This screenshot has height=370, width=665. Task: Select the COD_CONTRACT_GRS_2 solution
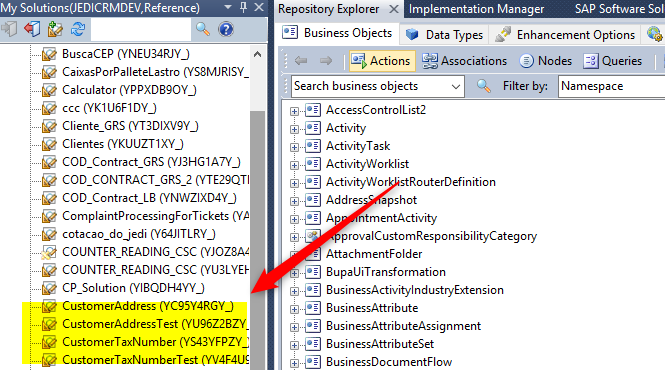click(155, 180)
